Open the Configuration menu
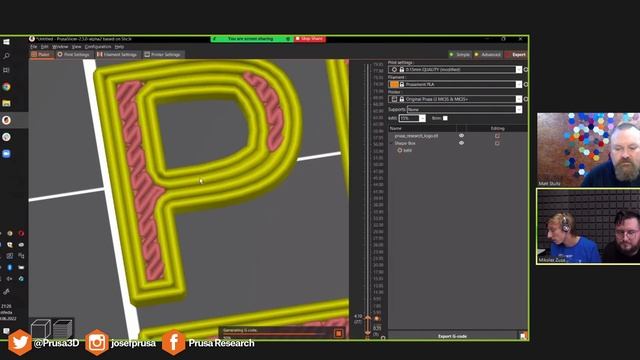The width and height of the screenshot is (640, 360). point(98,47)
